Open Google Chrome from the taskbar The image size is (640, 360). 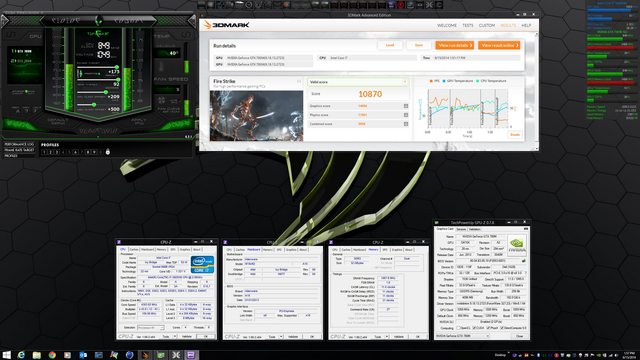point(52,355)
